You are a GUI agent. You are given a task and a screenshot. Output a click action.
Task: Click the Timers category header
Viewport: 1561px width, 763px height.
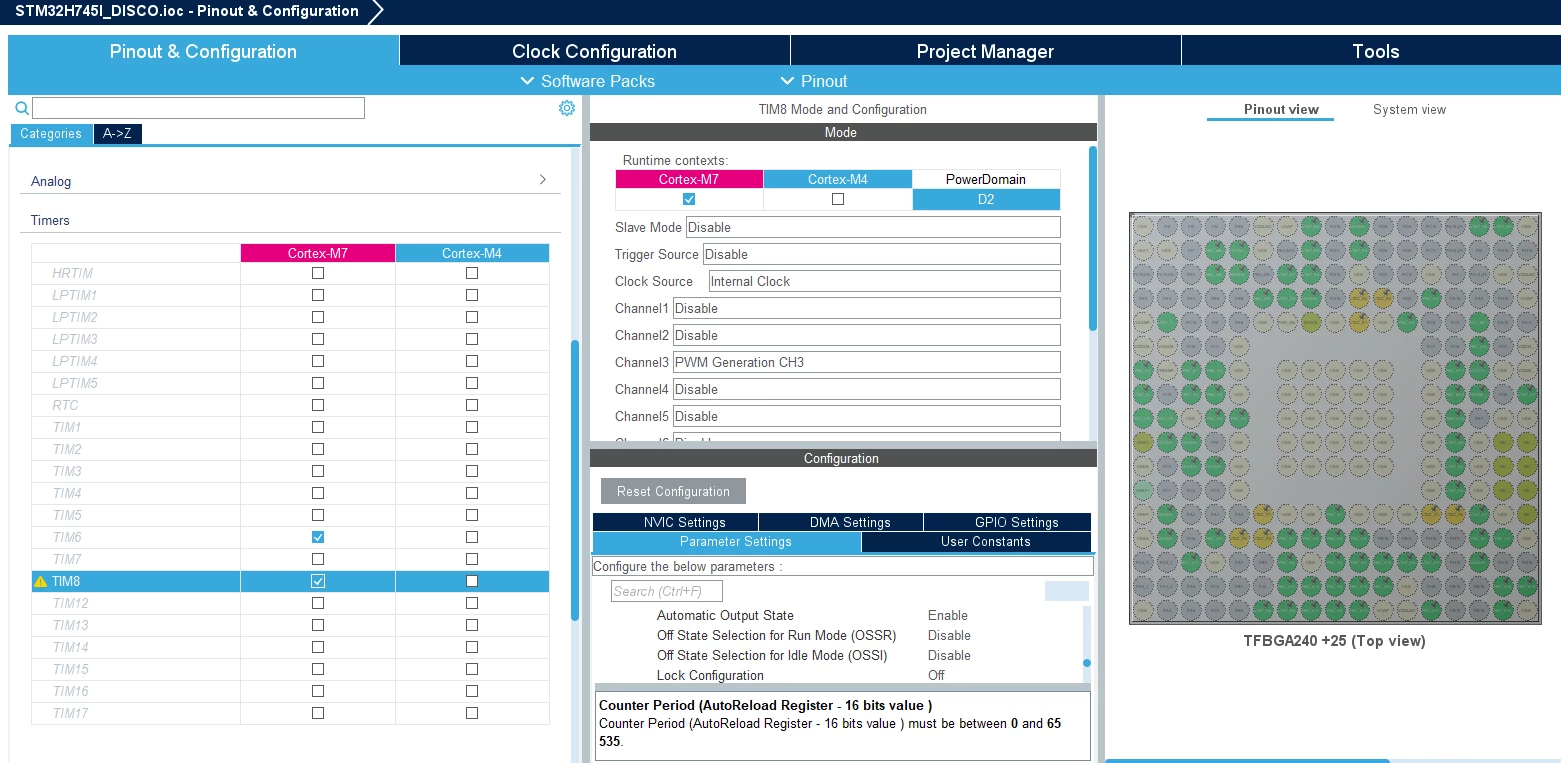290,220
